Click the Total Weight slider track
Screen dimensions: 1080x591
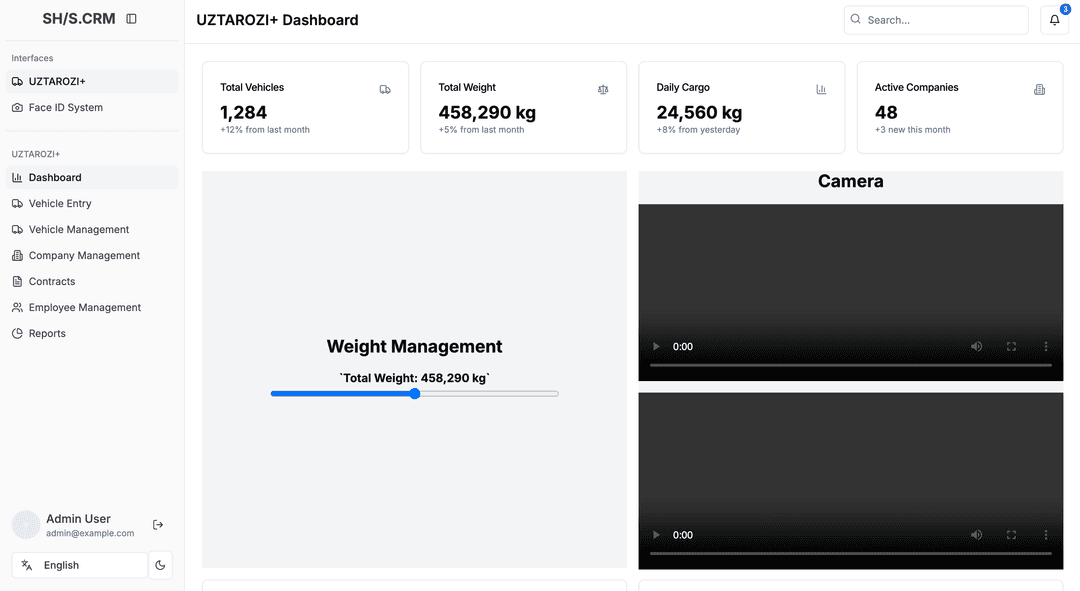tap(487, 394)
